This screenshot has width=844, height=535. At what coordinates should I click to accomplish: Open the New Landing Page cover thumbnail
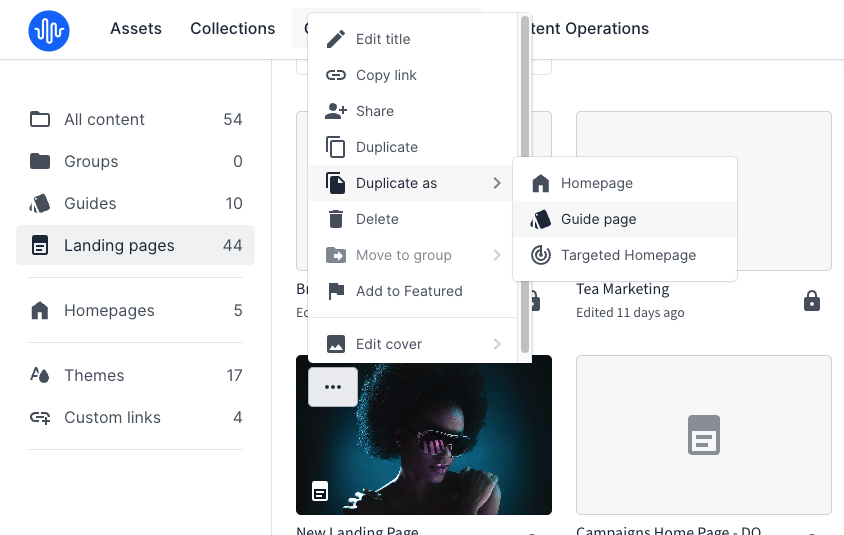point(424,435)
